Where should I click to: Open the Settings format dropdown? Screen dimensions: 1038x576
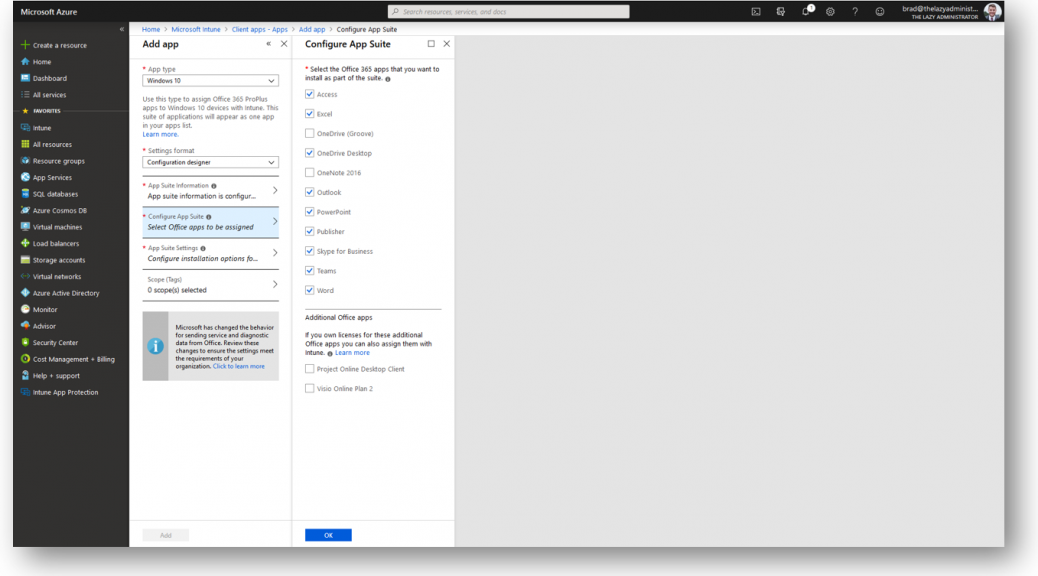pyautogui.click(x=211, y=162)
